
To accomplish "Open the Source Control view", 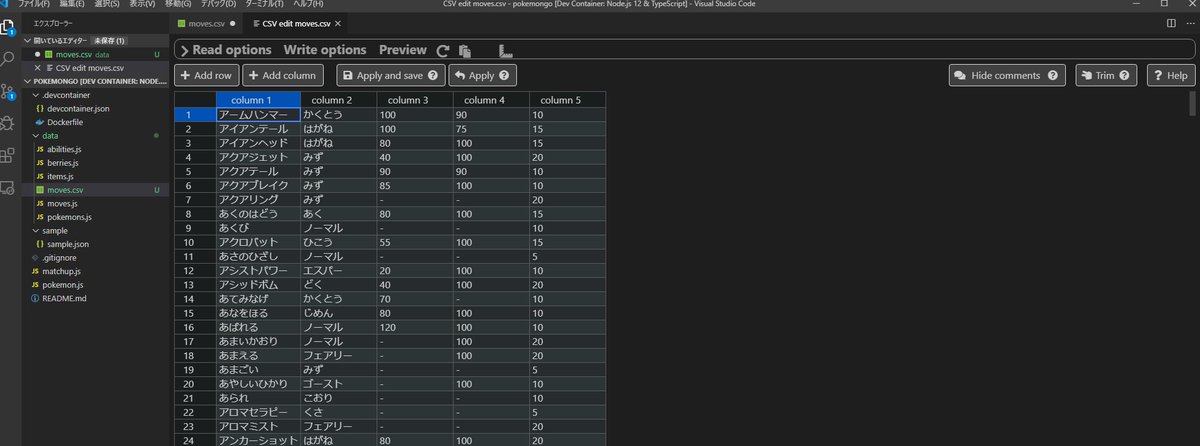I will click(x=8, y=91).
